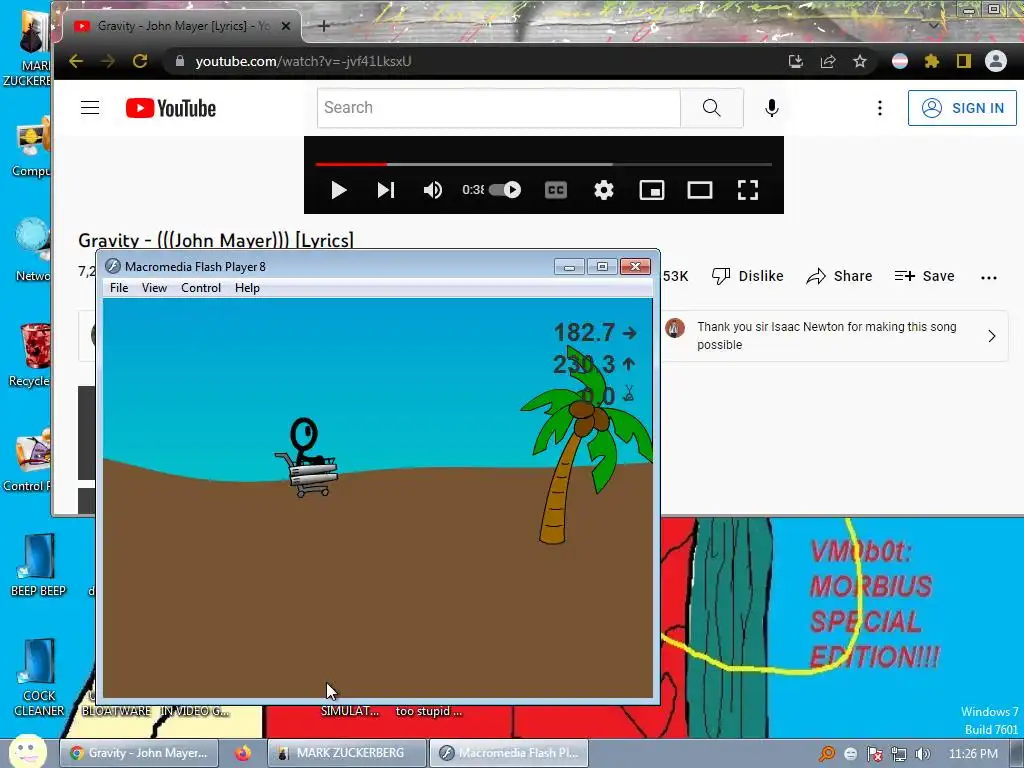This screenshot has width=1024, height=768.
Task: Open more actions ellipsis under video
Action: (989, 278)
